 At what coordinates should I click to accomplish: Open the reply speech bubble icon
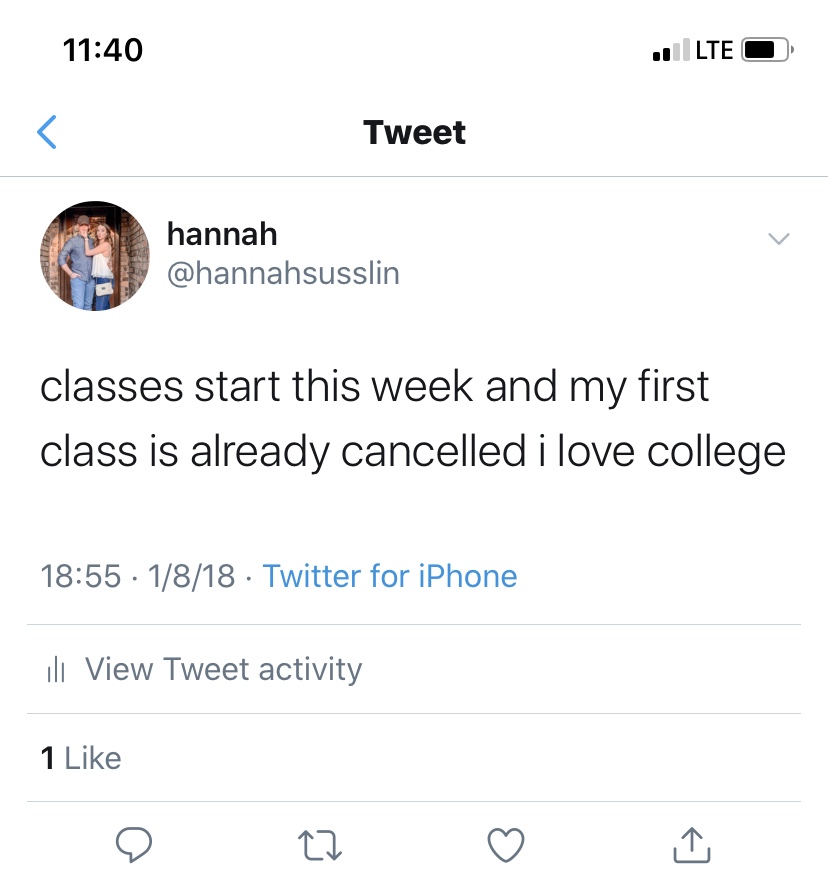134,844
